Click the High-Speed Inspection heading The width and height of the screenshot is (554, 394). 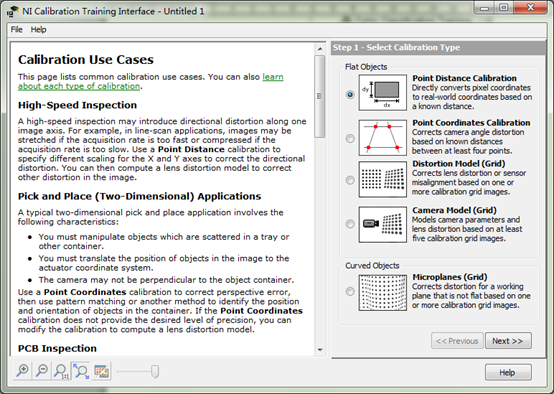(77, 105)
